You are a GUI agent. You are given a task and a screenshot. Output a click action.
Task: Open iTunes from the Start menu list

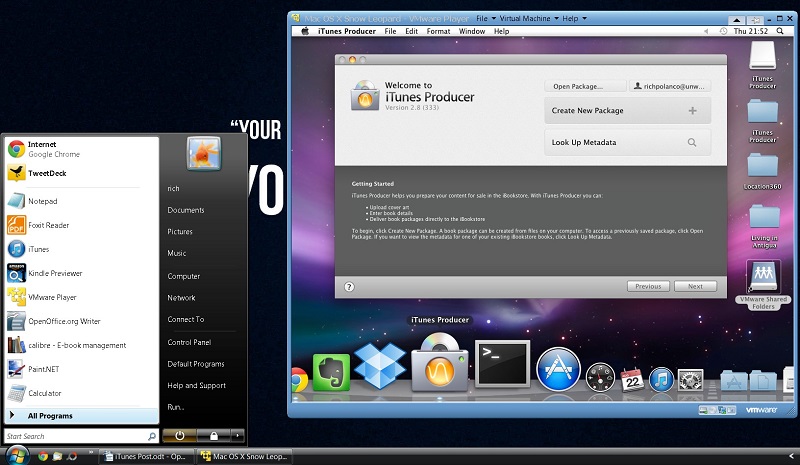coord(82,249)
